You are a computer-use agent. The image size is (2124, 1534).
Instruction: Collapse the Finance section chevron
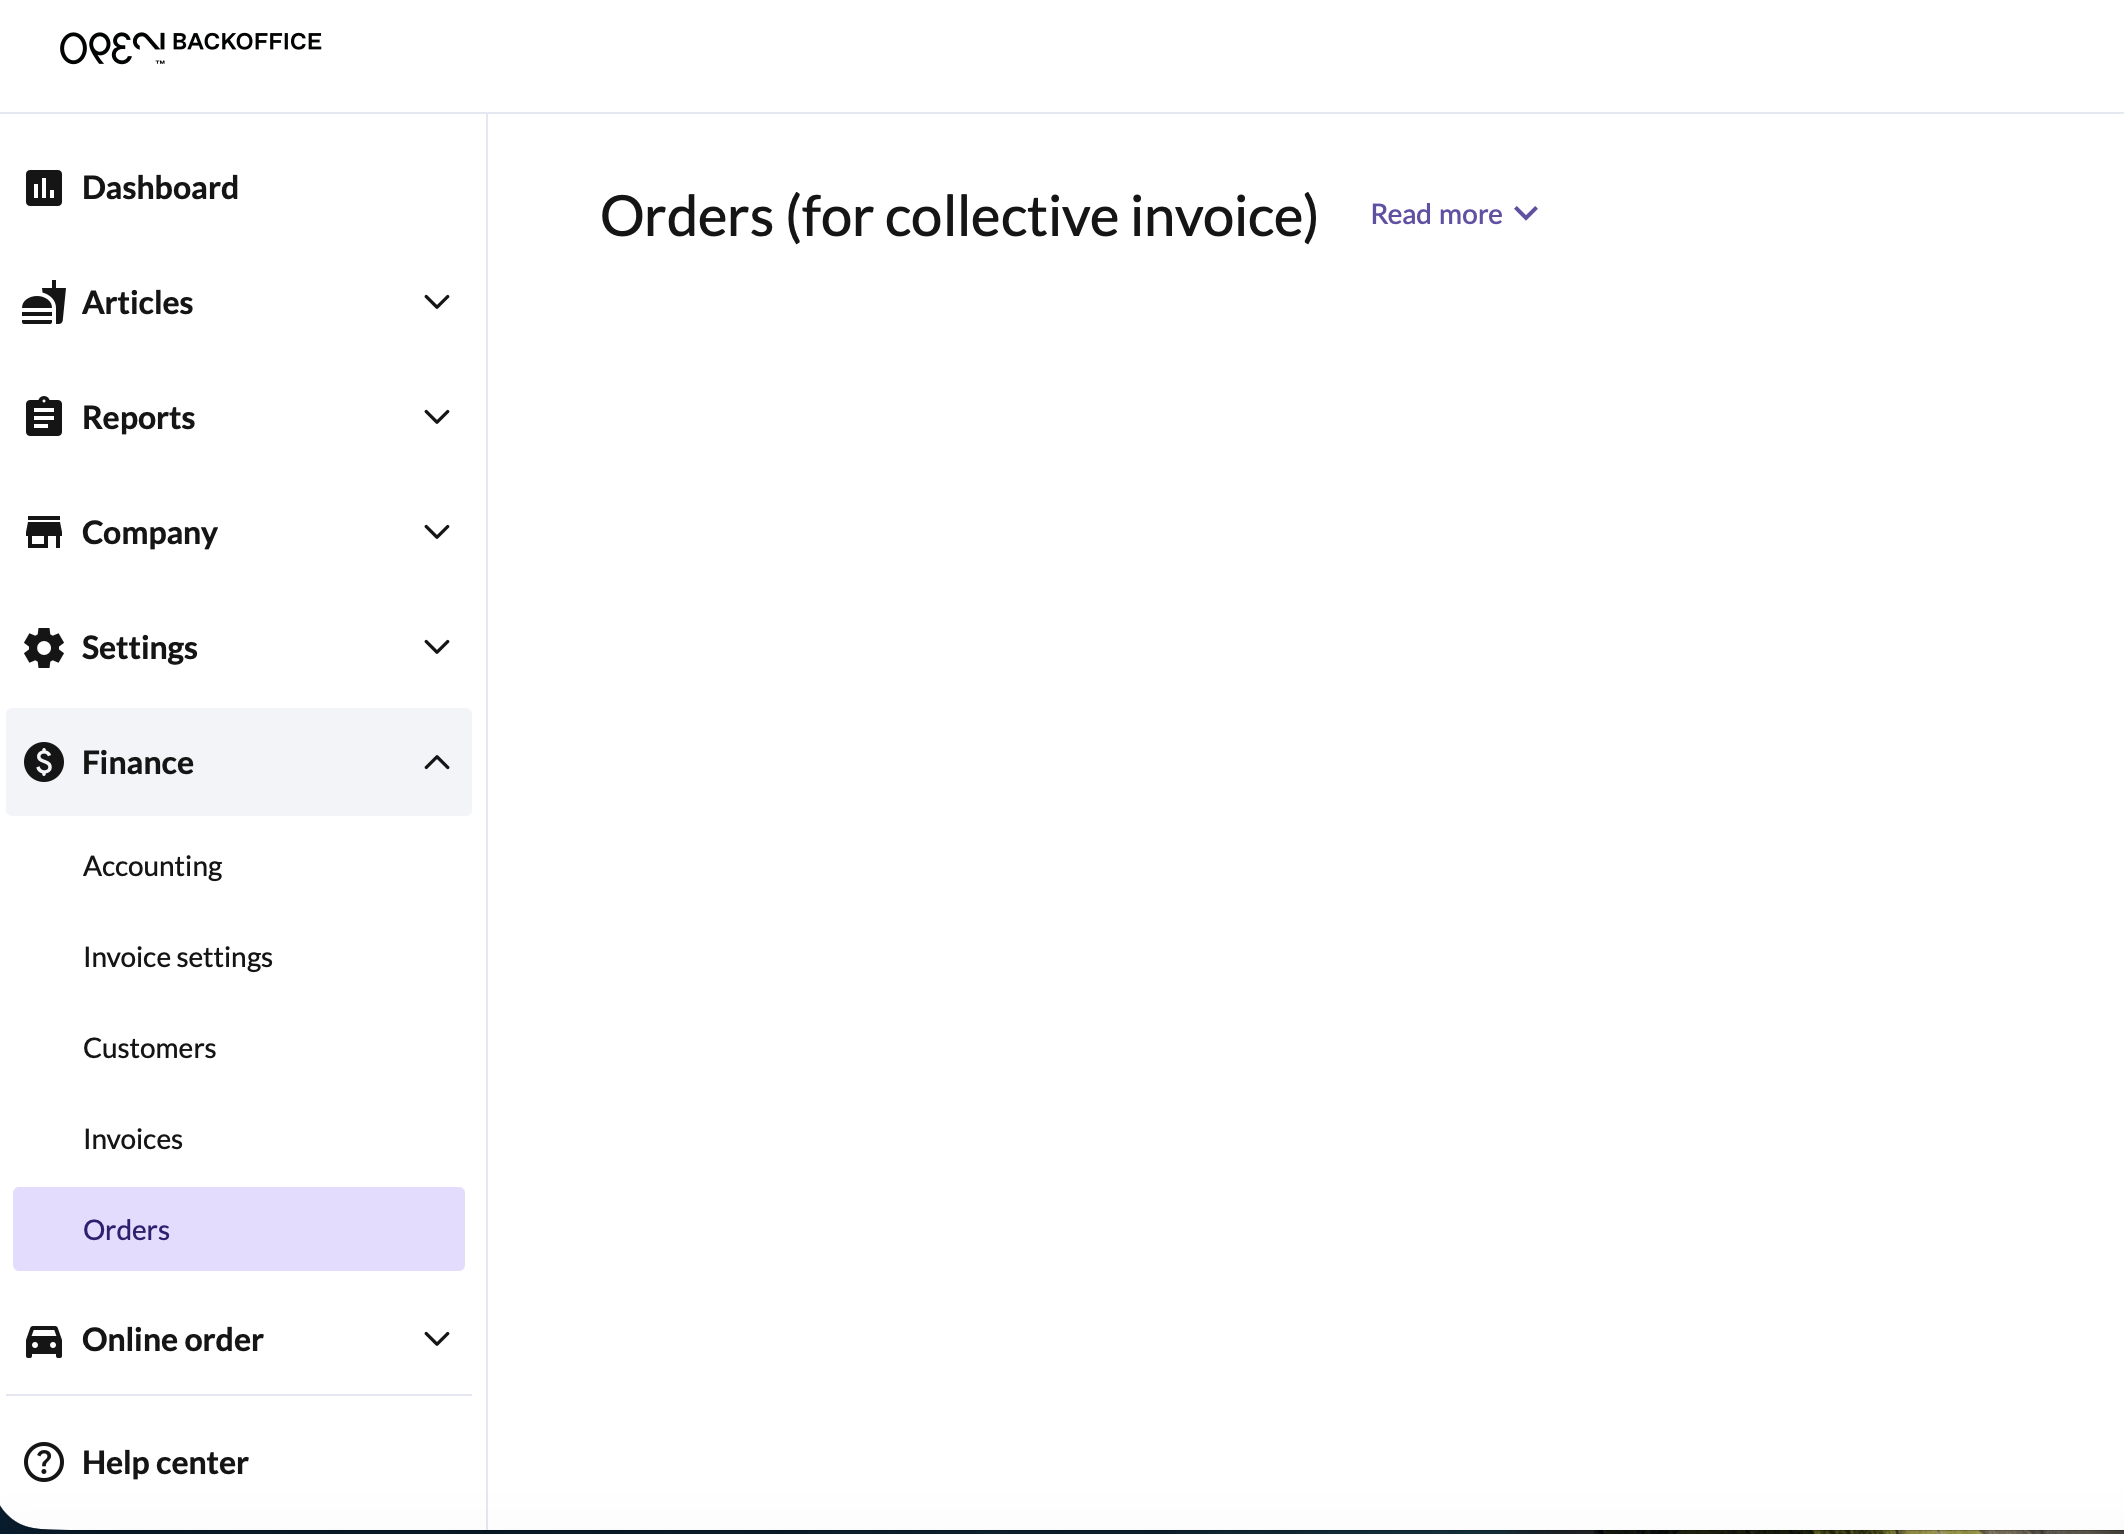[437, 762]
